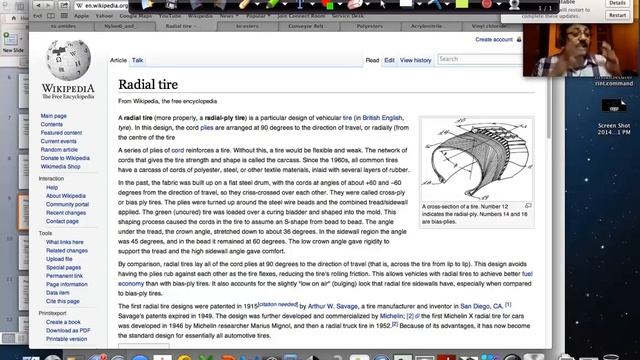640x360 pixels.
Task: Open pen tool options dropdown arrow
Action: tap(258, 4)
